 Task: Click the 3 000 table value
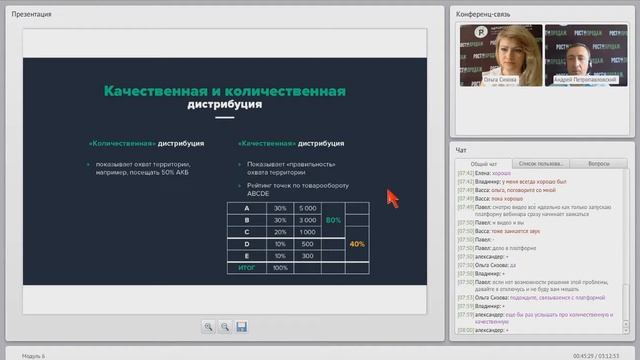click(307, 220)
